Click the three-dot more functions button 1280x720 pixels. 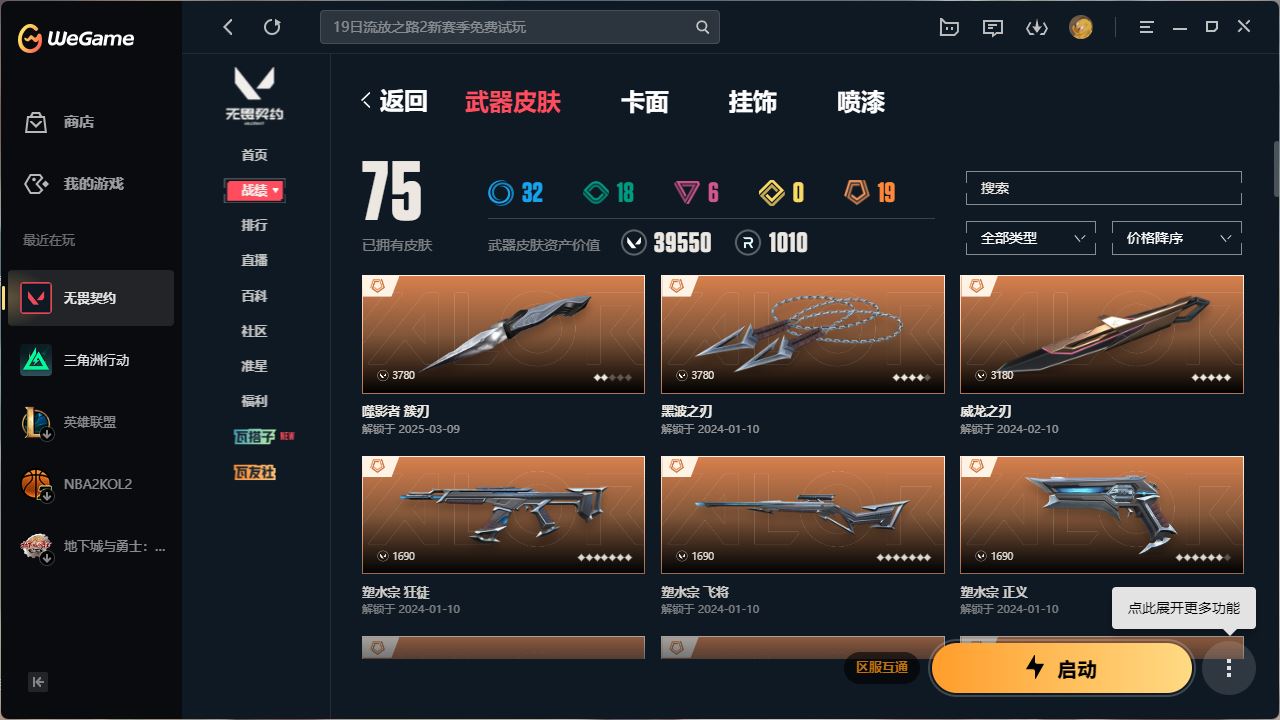tap(1229, 668)
